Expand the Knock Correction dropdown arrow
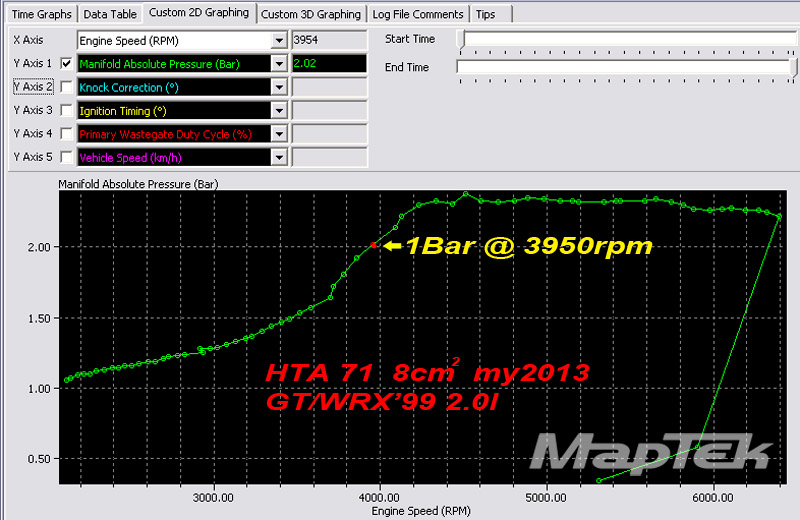Viewport: 800px width, 520px height. [x=279, y=88]
